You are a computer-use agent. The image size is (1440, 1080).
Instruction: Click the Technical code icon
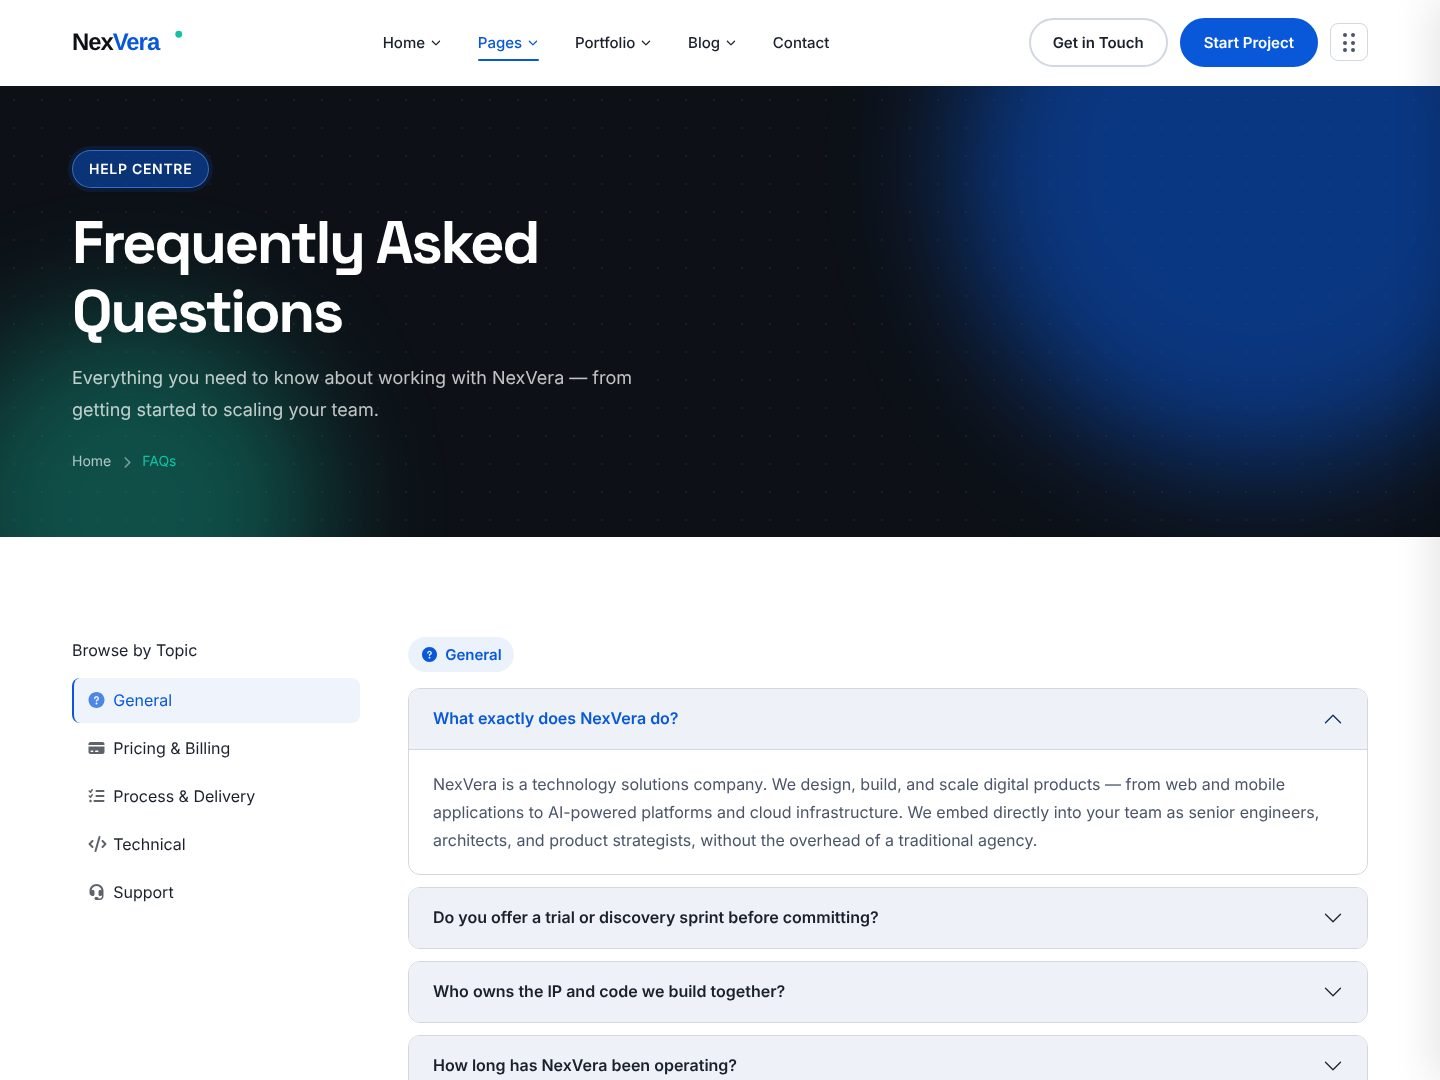tap(97, 844)
